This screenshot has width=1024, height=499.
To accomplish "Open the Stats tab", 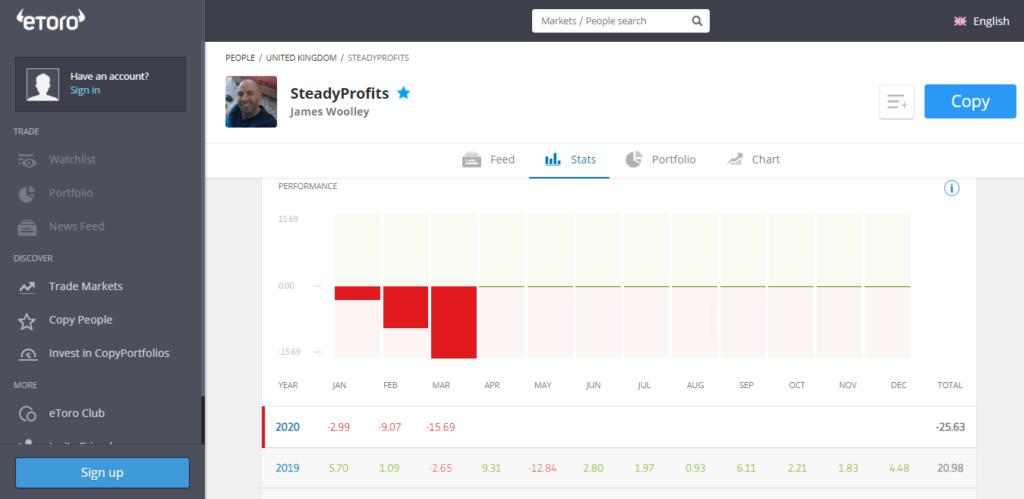I will pyautogui.click(x=569, y=159).
